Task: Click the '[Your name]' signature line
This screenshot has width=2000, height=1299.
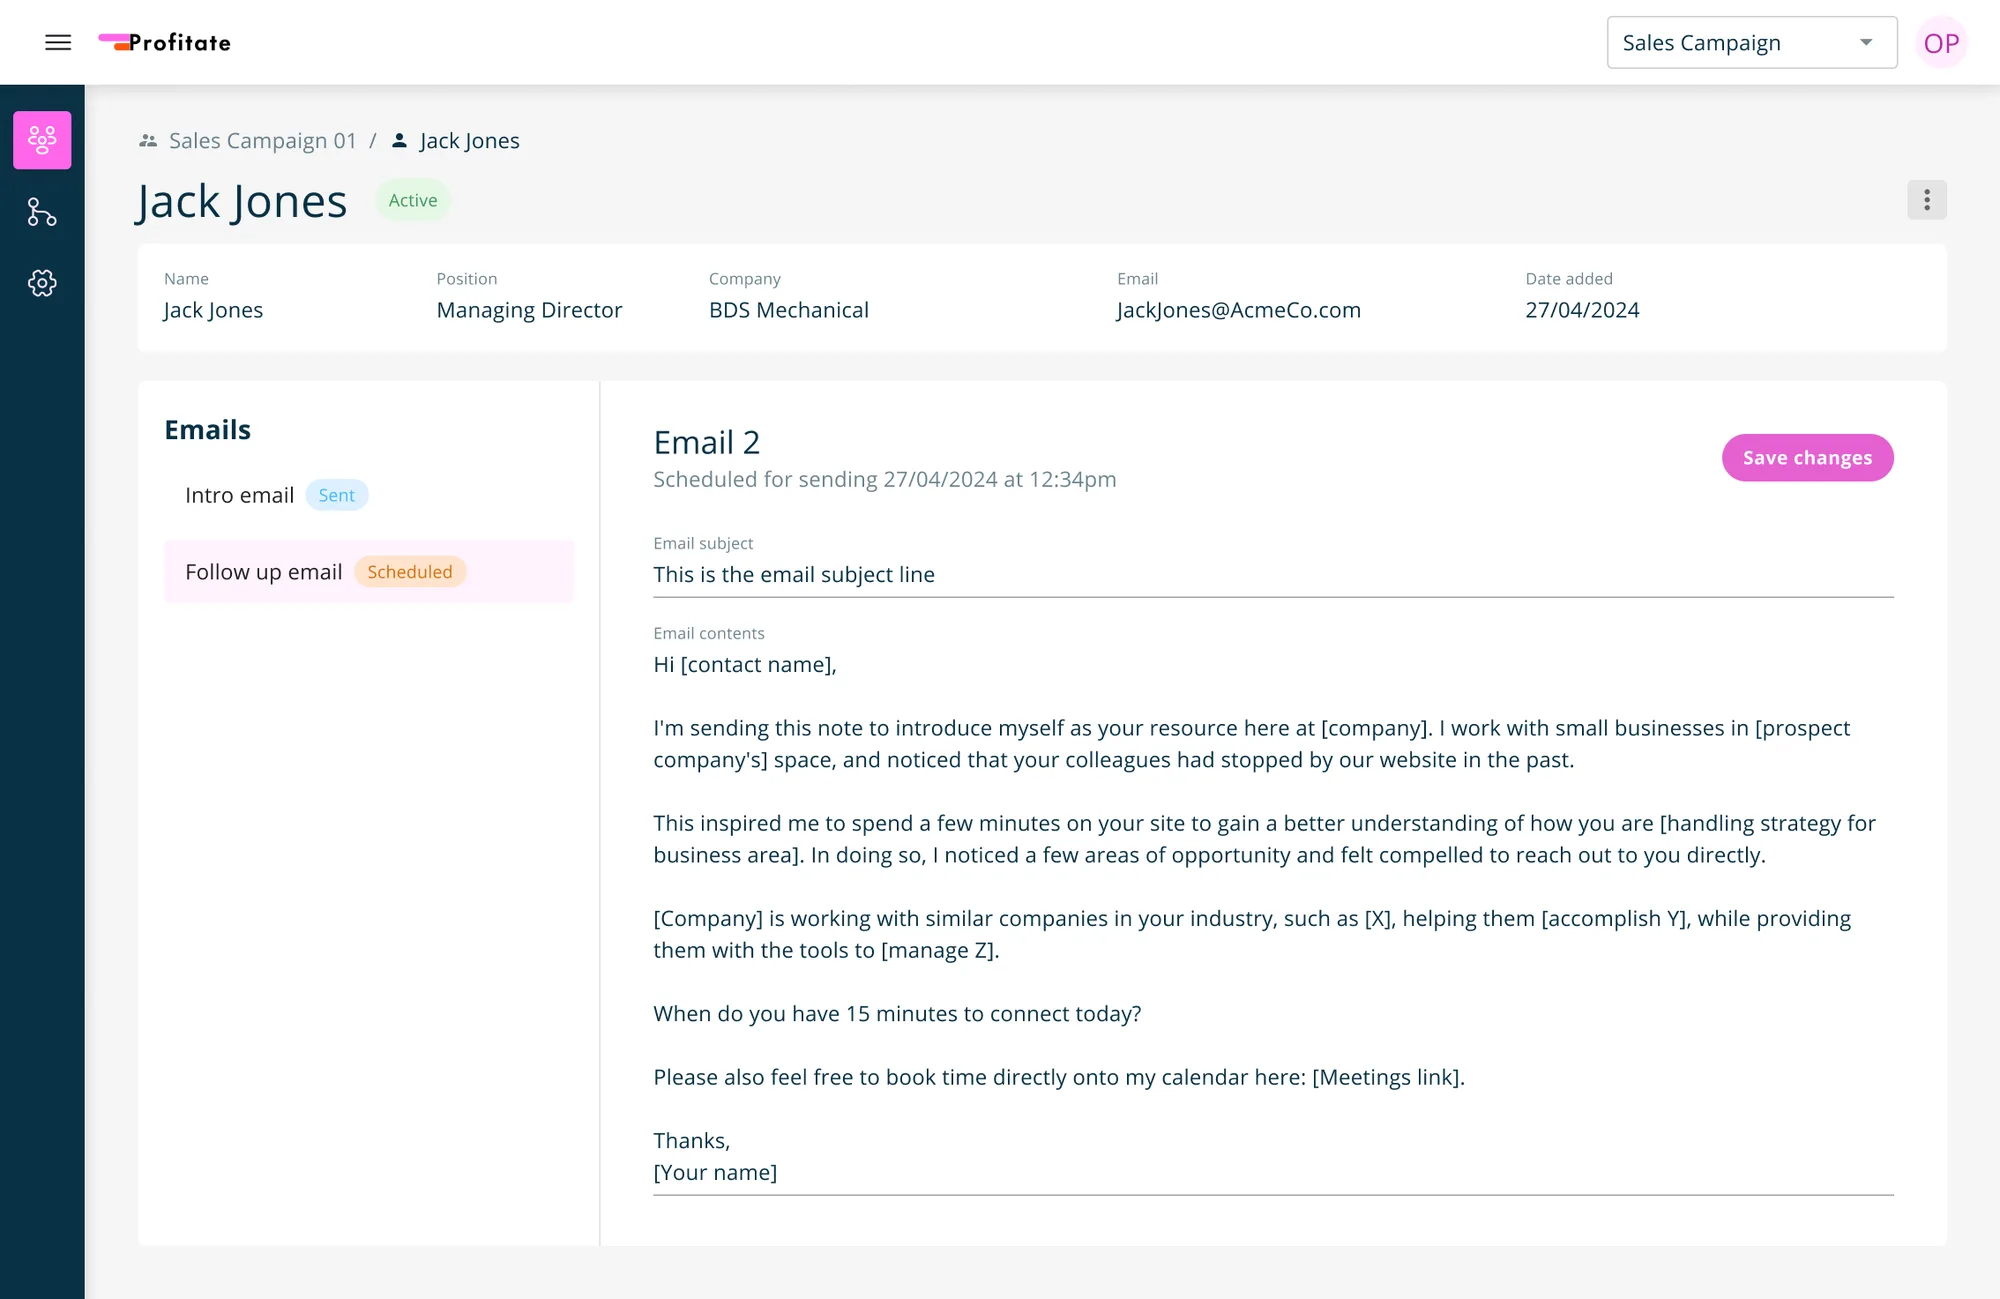Action: tap(715, 1173)
